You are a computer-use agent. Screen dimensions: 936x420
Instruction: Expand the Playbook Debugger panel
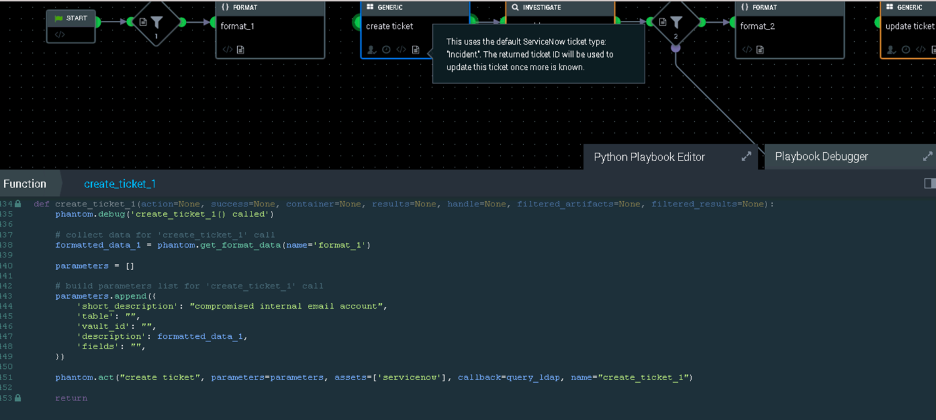click(927, 157)
